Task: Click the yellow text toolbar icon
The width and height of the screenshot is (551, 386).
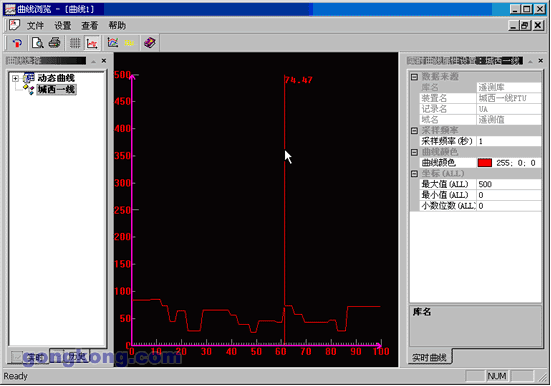Action: tap(129, 43)
